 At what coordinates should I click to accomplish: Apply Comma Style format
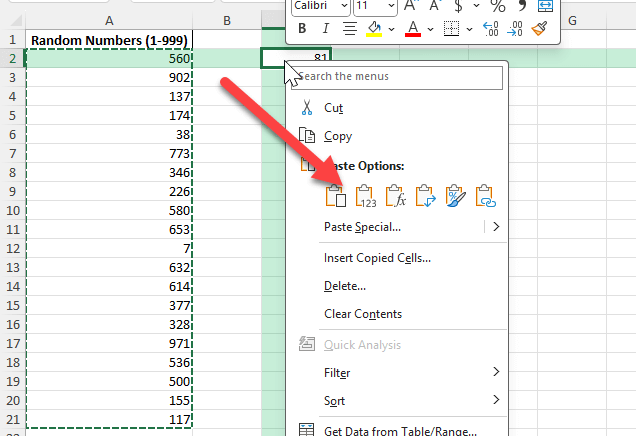tap(522, 6)
